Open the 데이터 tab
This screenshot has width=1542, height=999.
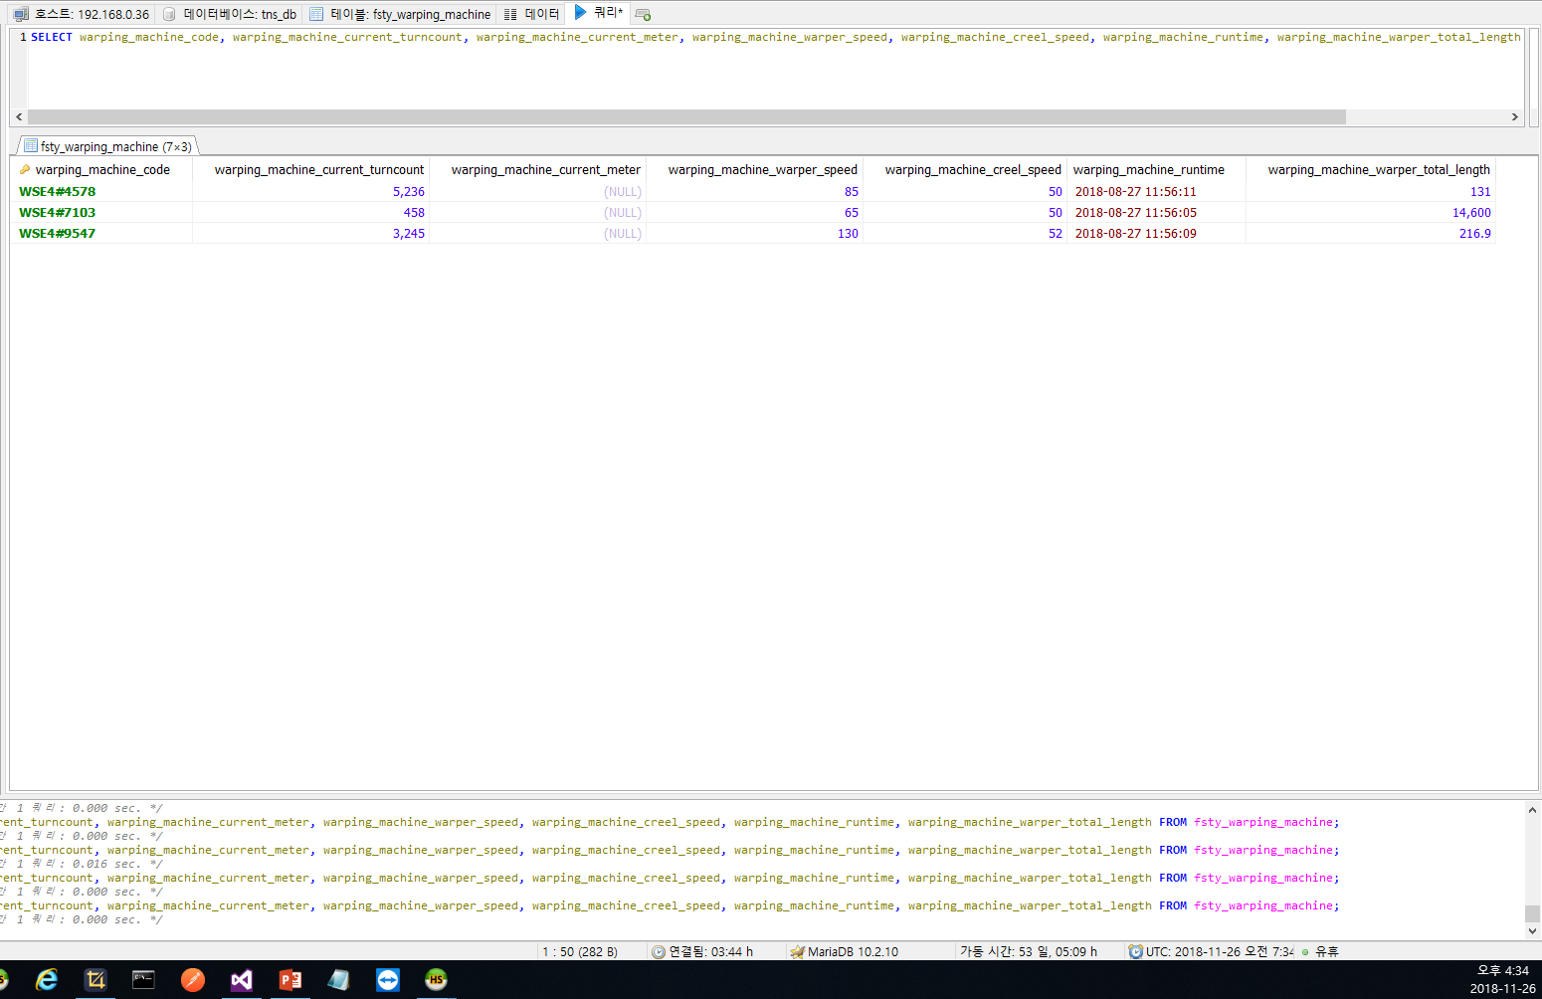pos(532,14)
